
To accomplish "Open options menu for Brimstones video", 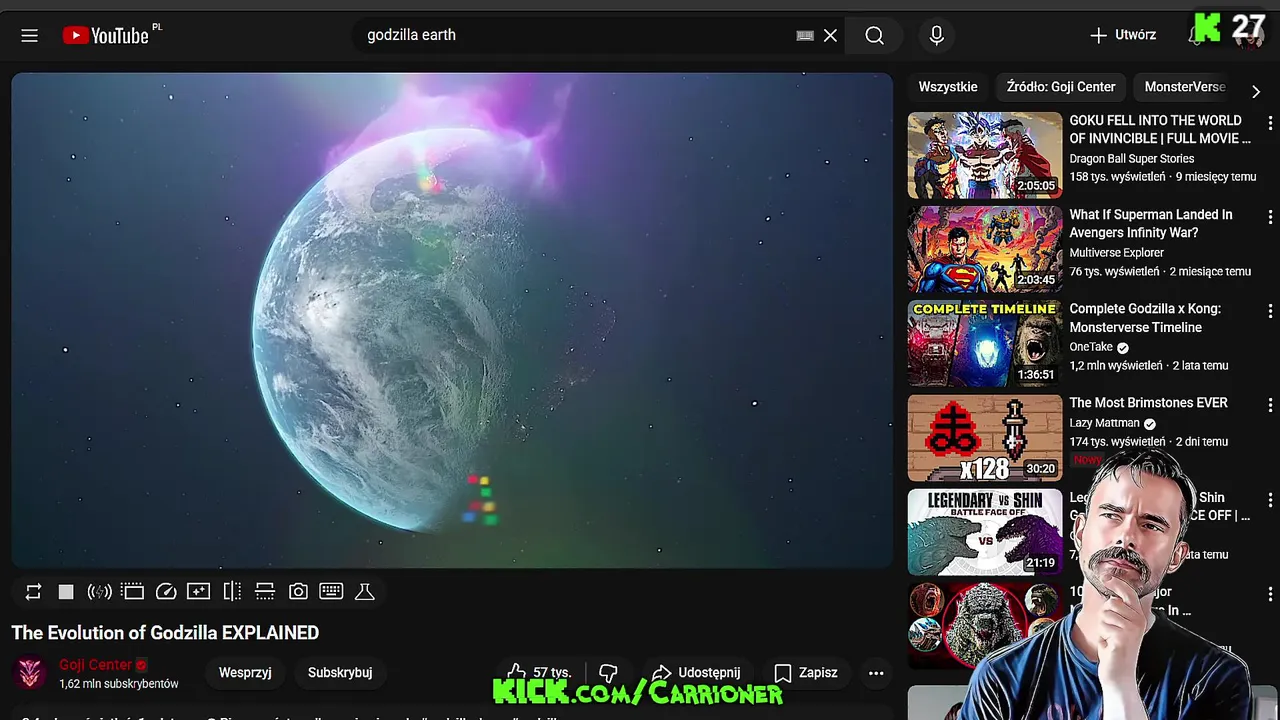I will point(1270,405).
